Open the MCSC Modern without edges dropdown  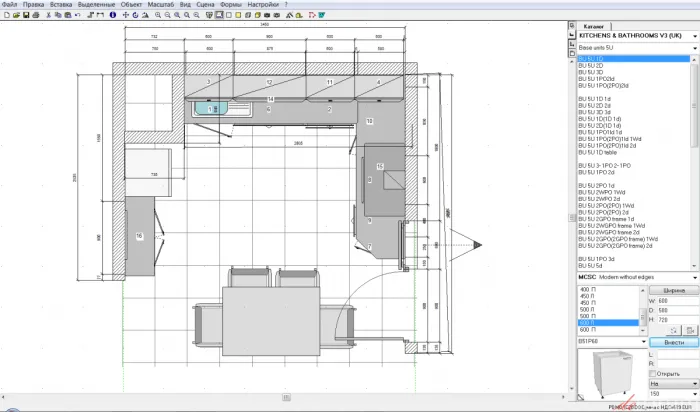pyautogui.click(x=694, y=277)
